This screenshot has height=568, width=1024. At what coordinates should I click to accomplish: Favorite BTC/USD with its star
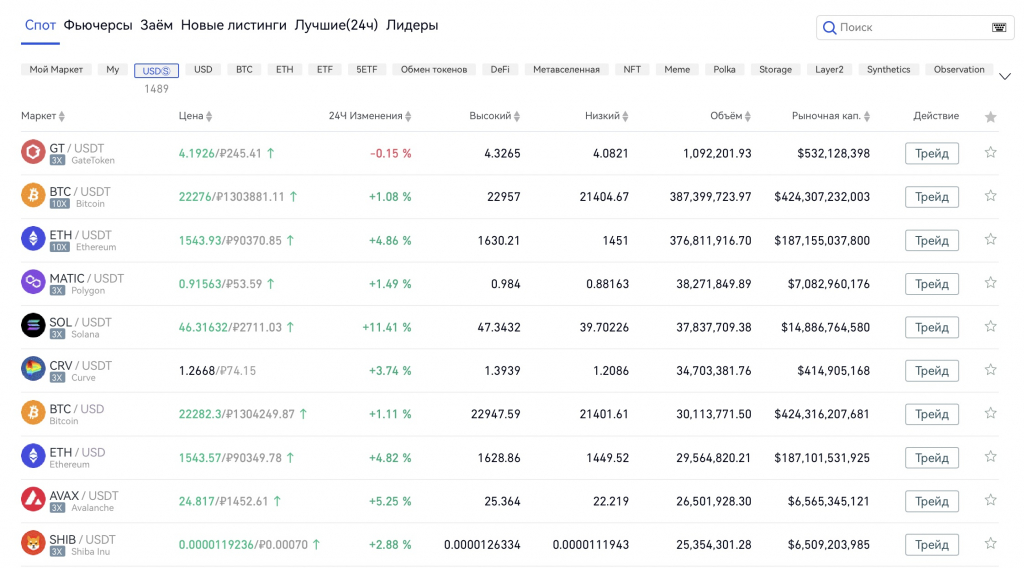[x=991, y=413]
